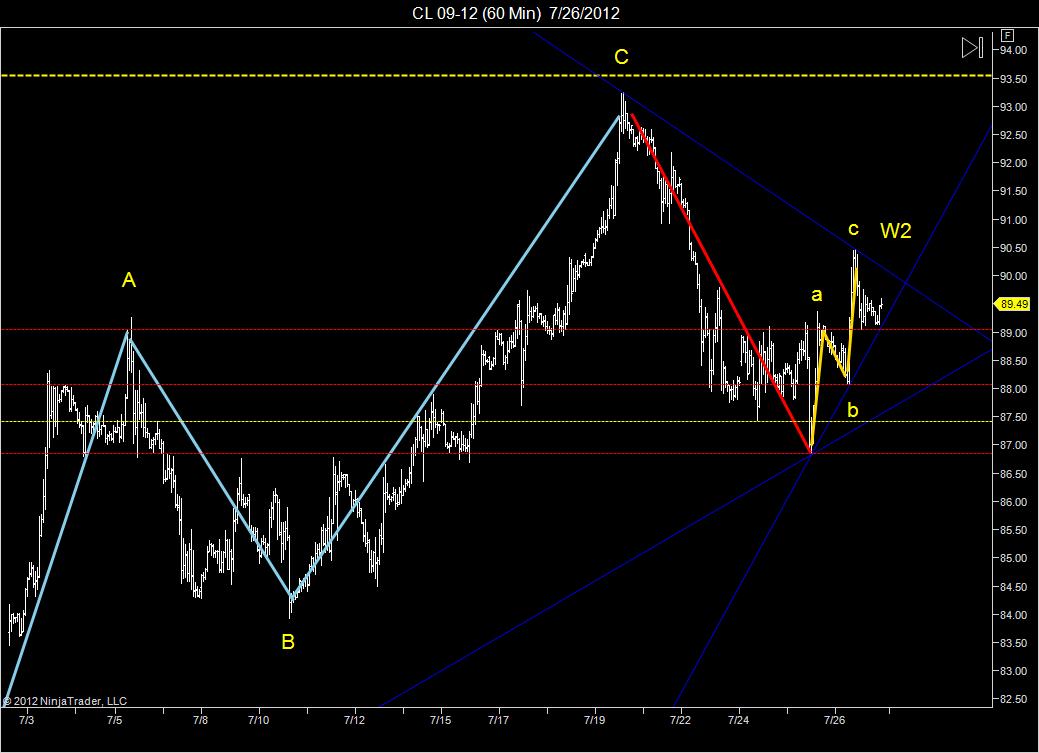
Task: Click the 7/22 date label on time axis
Action: coord(681,720)
